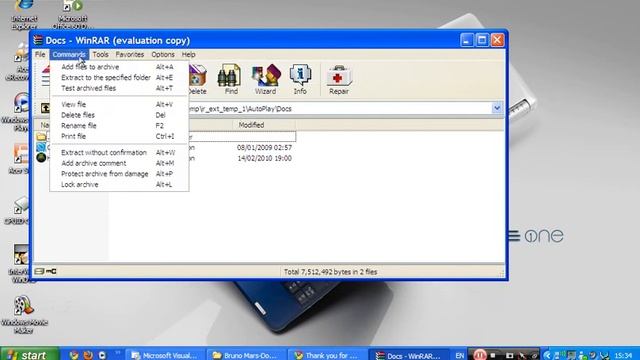Click the Start button
Screen dimensions: 640x360
click(29, 355)
